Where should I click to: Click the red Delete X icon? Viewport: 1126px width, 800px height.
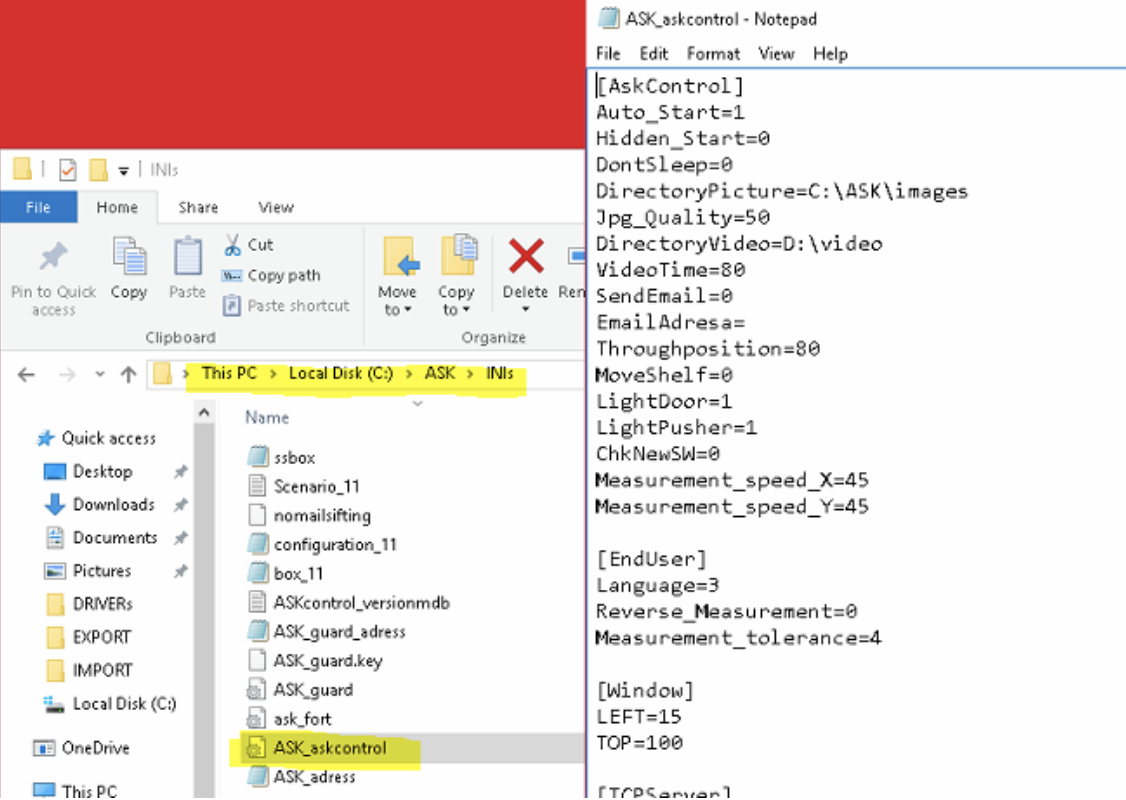pos(525,258)
